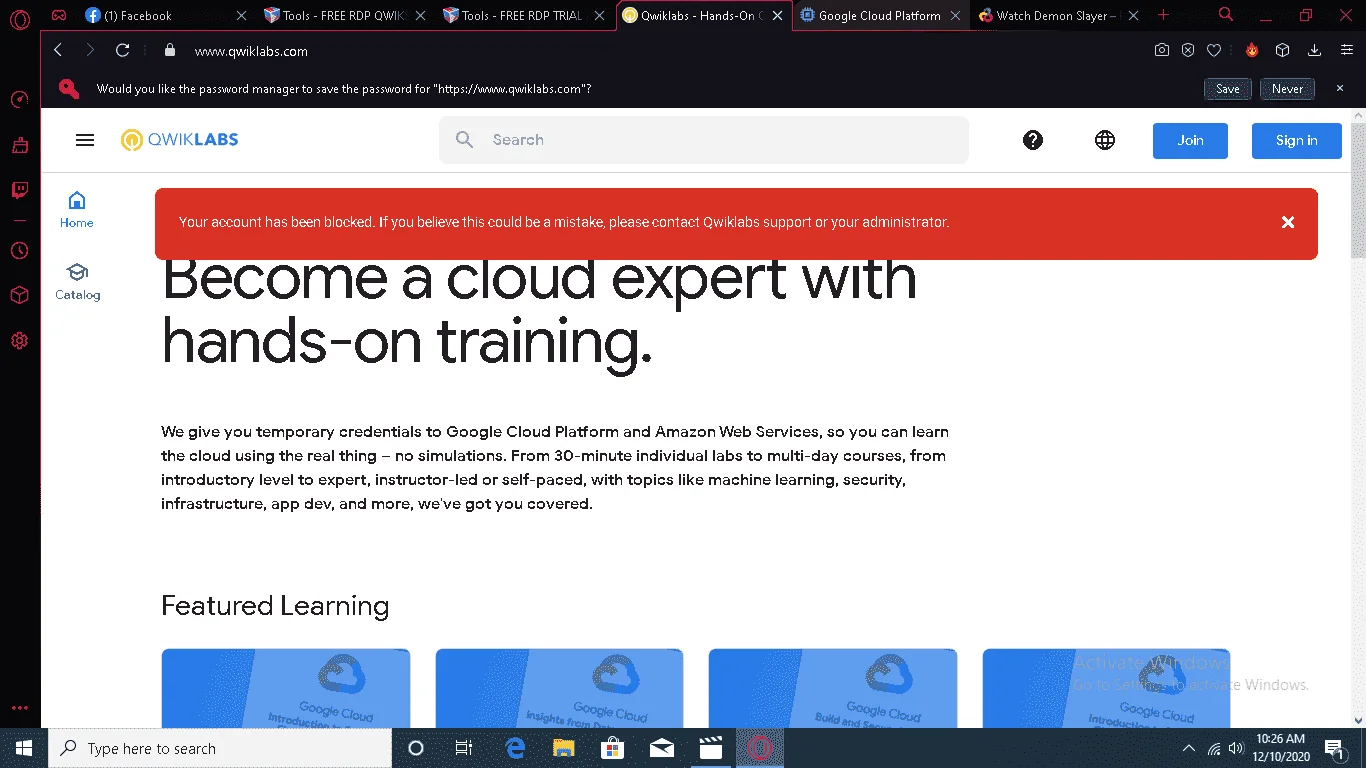Image resolution: width=1366 pixels, height=768 pixels.
Task: Open volume control in system tray
Action: 1236,748
